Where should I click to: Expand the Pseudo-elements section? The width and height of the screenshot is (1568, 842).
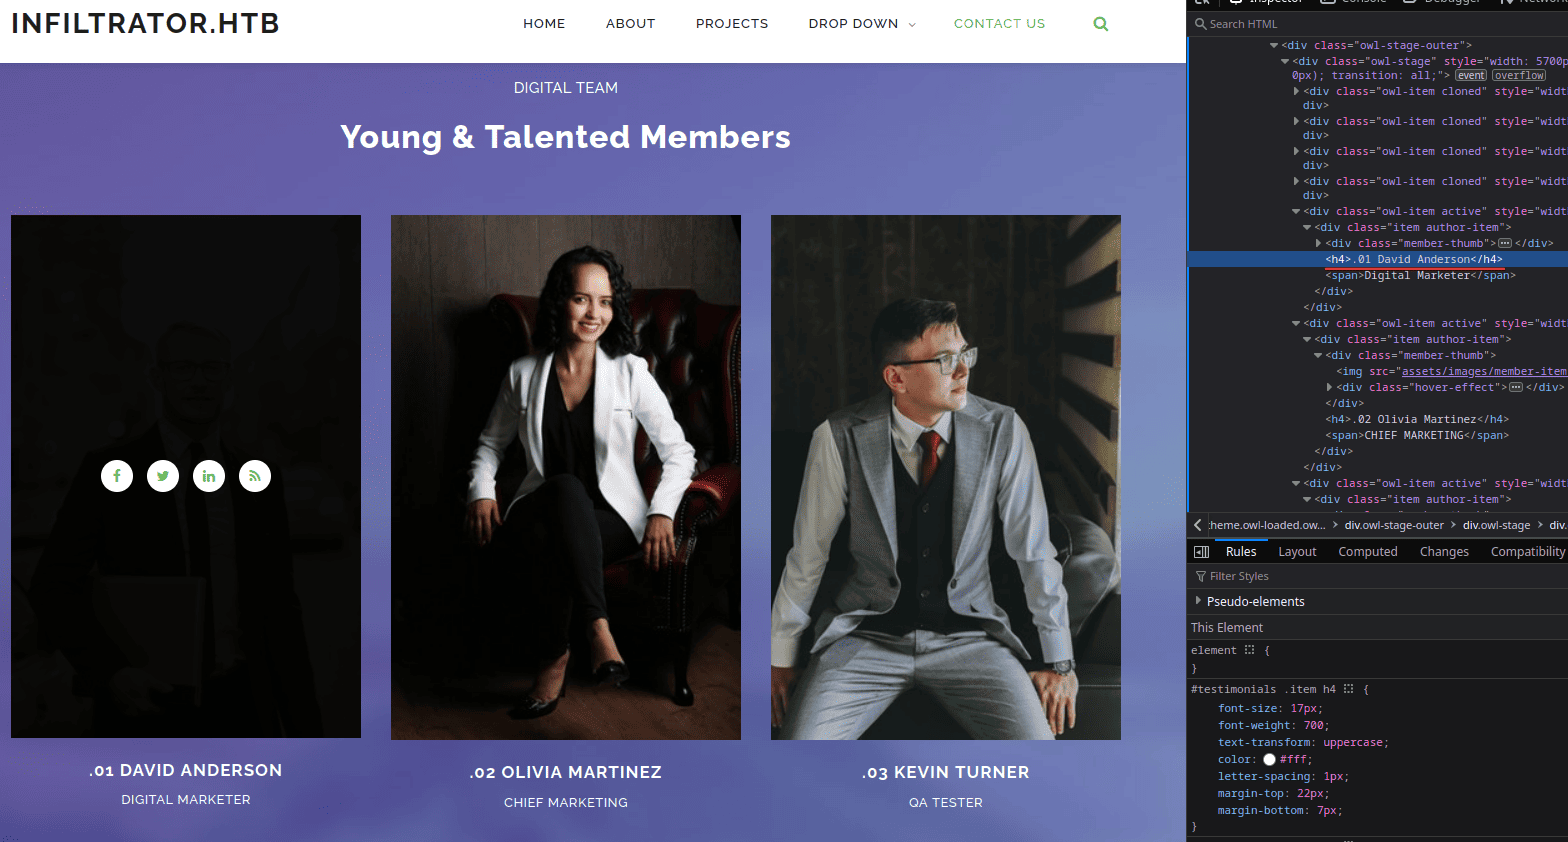1198,601
